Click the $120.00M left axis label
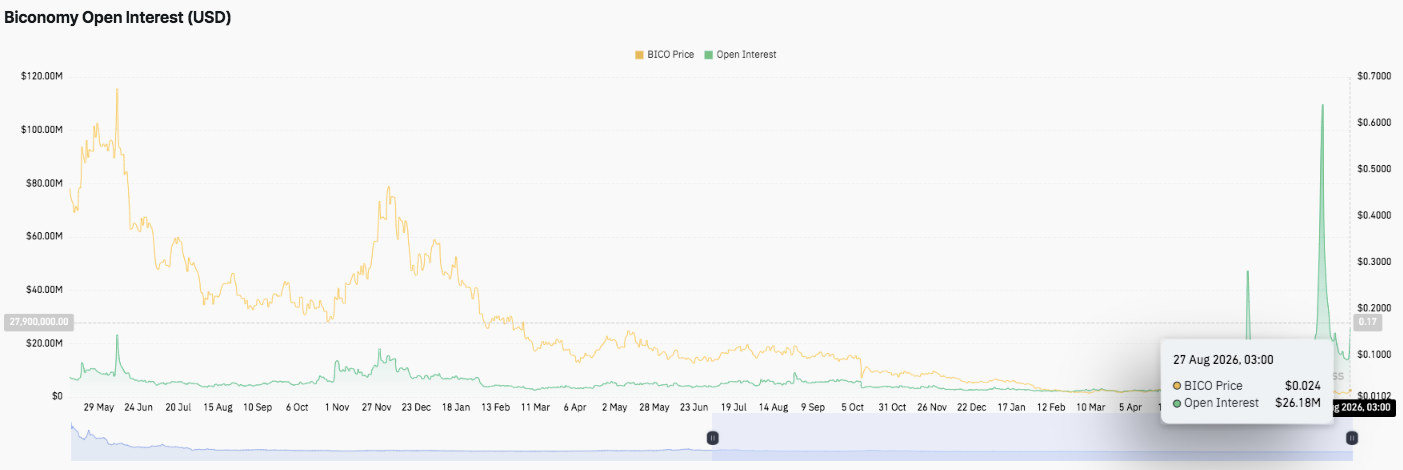 [x=43, y=76]
